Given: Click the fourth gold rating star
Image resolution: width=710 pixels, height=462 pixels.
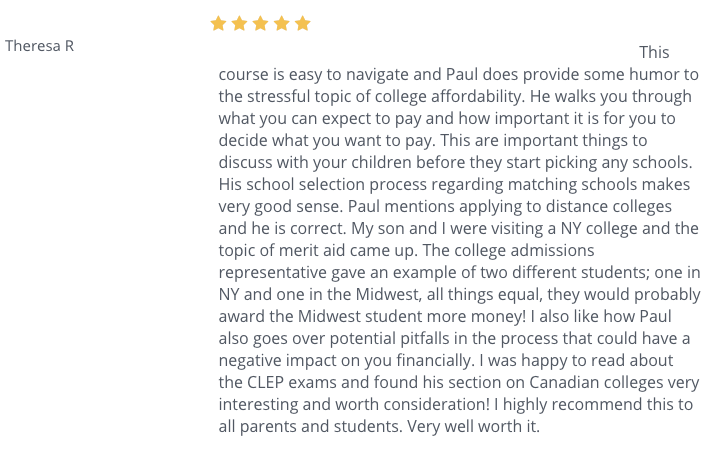Looking at the screenshot, I should click(x=282, y=23).
